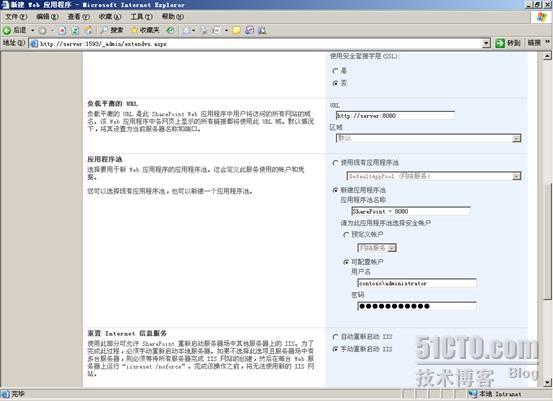Open the Tools (工具) menu
553x401 pixels.
pyautogui.click(x=141, y=17)
